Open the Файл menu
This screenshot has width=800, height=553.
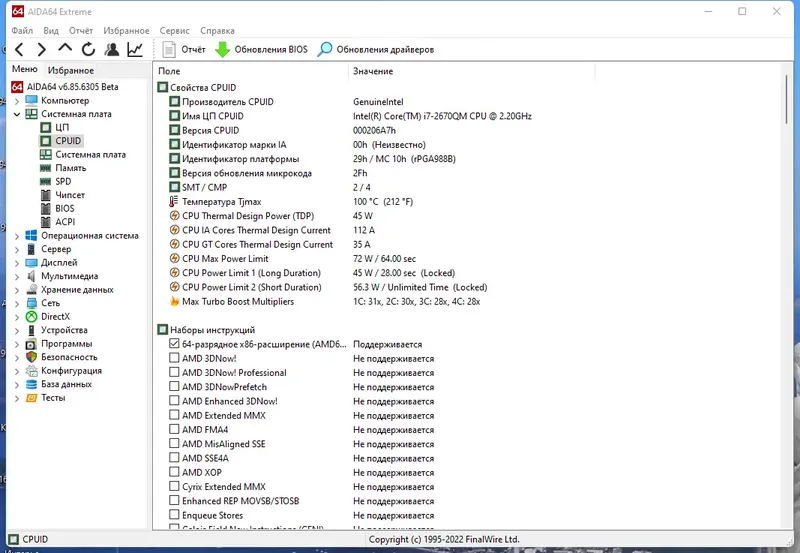pyautogui.click(x=22, y=31)
